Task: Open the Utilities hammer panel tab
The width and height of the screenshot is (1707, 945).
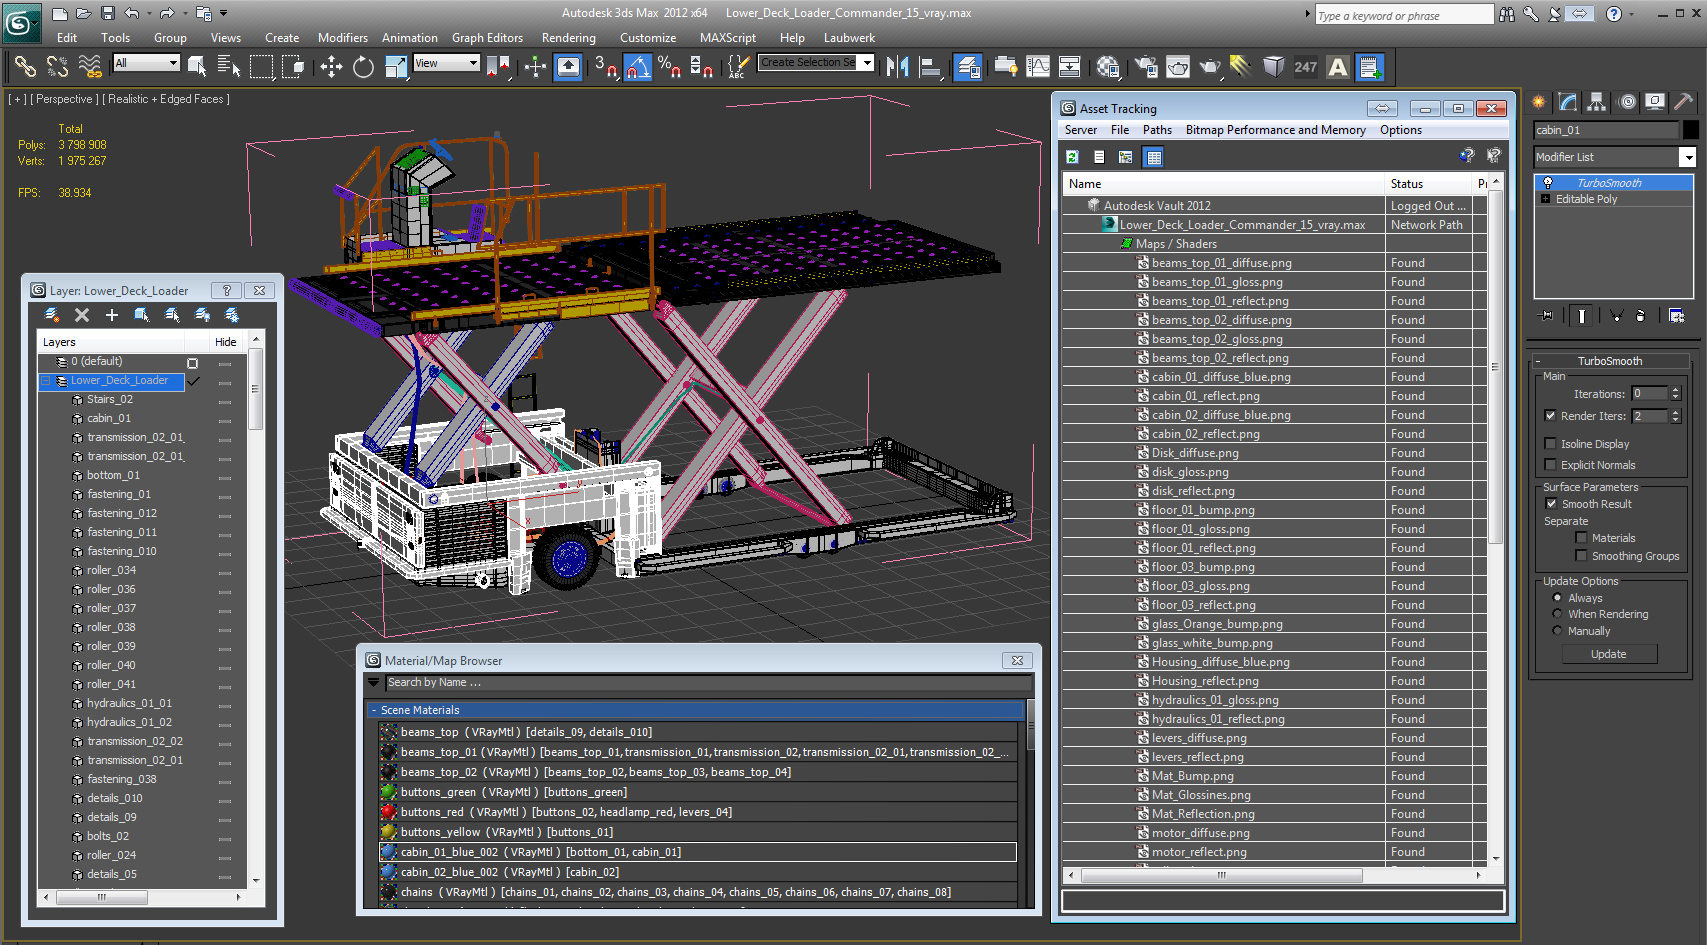Action: point(1684,101)
